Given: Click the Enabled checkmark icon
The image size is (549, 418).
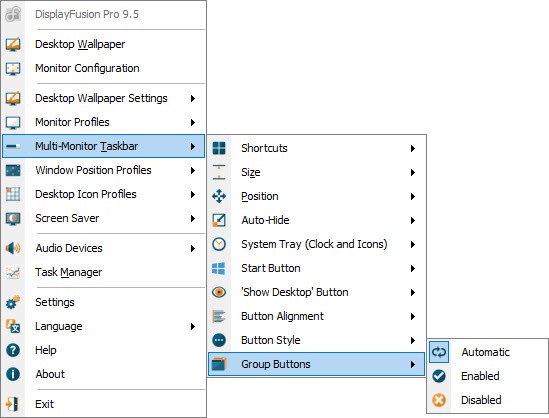Looking at the screenshot, I should point(439,376).
